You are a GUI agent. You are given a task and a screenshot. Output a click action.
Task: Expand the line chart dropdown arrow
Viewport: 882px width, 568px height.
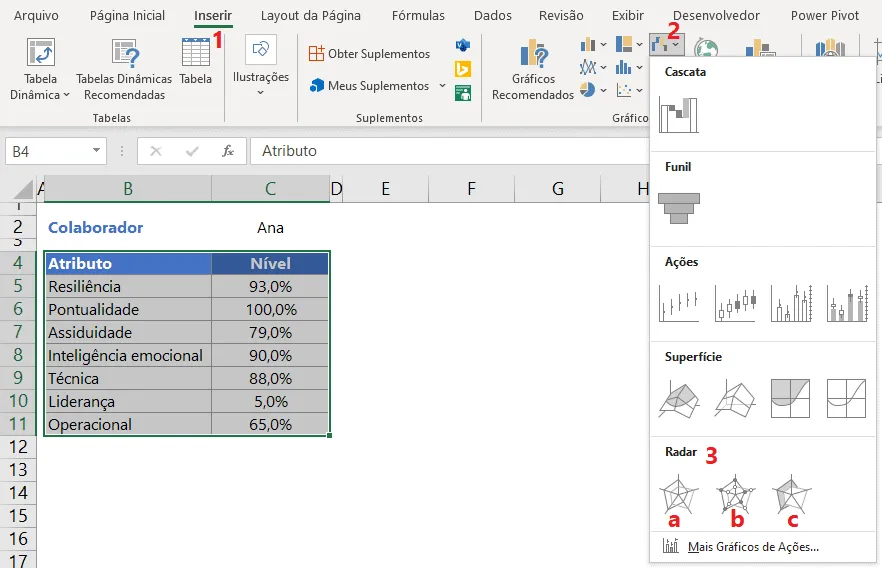[603, 67]
